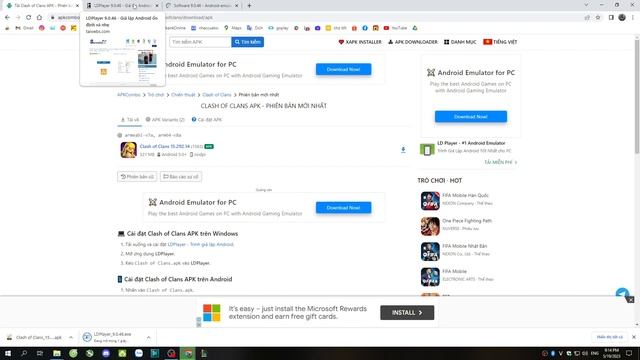The width and height of the screenshot is (640, 360).
Task: Click the Phiên bản cũ button
Action: click(137, 177)
